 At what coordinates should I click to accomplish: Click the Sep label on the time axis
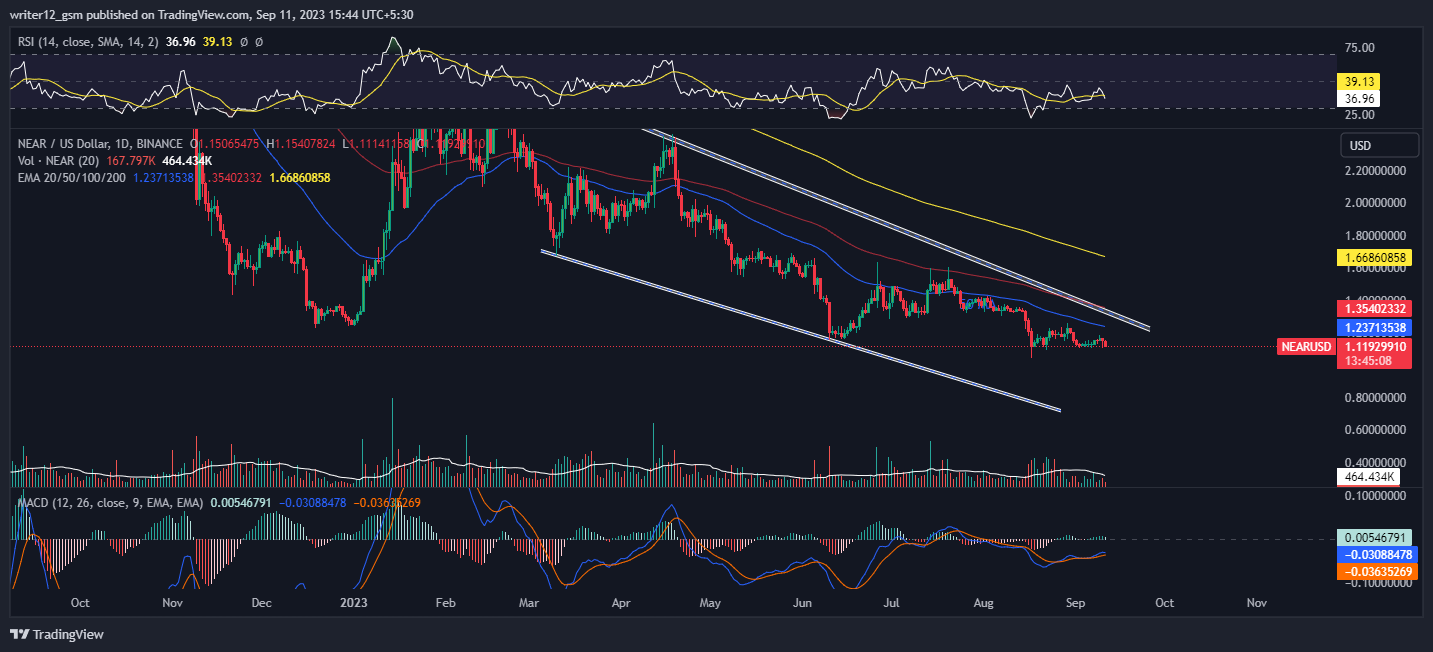1074,603
